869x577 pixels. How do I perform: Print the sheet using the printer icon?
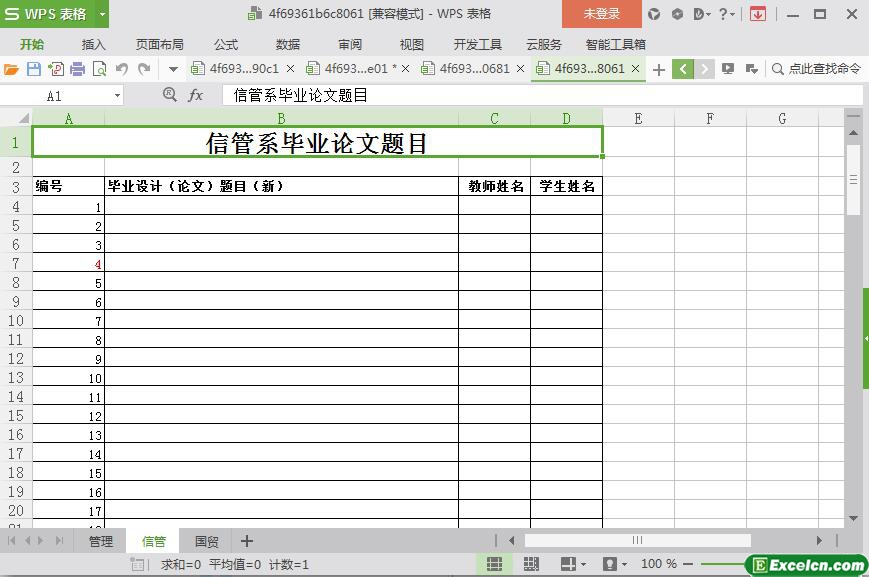(x=78, y=69)
